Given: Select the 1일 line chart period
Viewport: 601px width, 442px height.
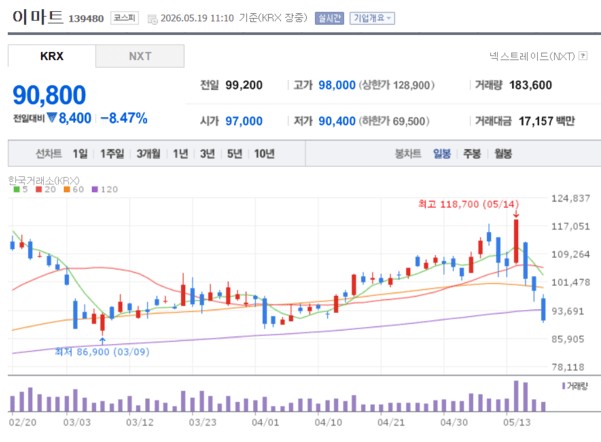Looking at the screenshot, I should pos(80,154).
